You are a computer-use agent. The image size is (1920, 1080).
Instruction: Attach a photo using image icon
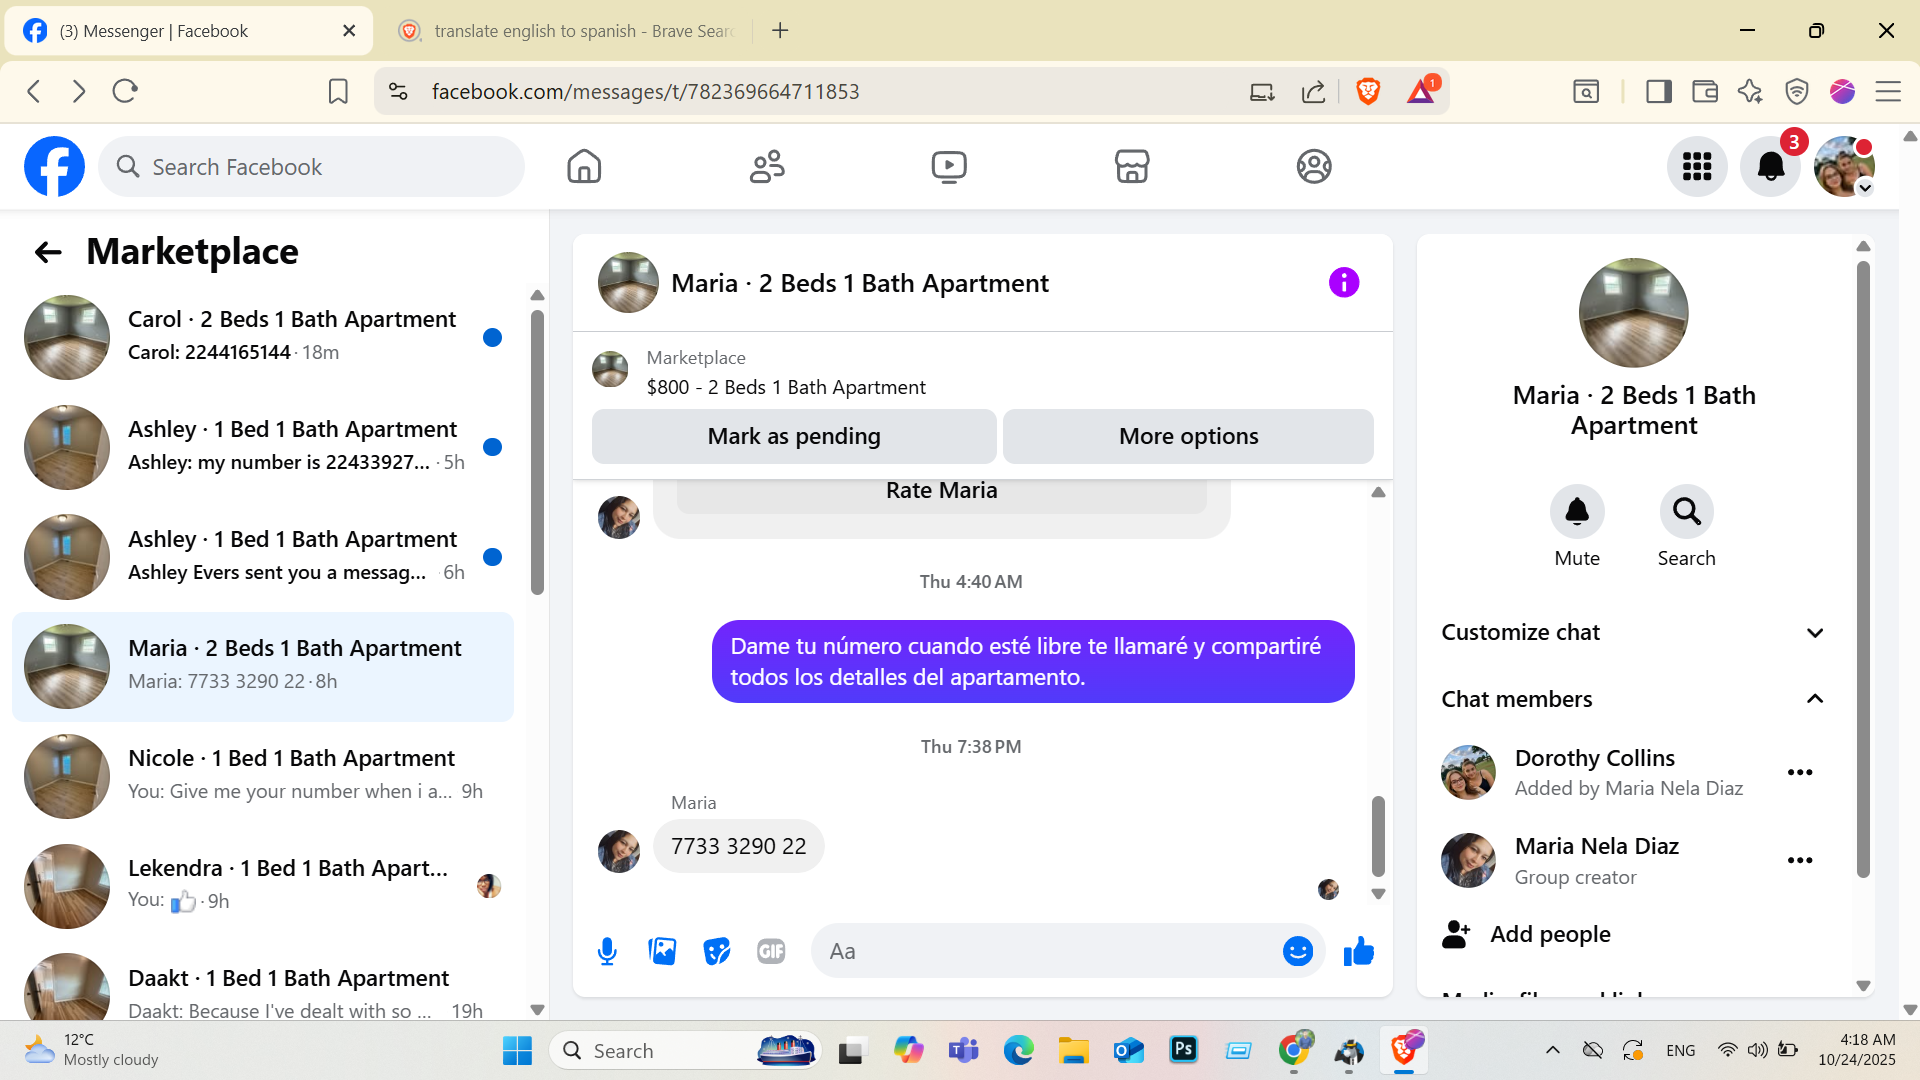click(662, 951)
